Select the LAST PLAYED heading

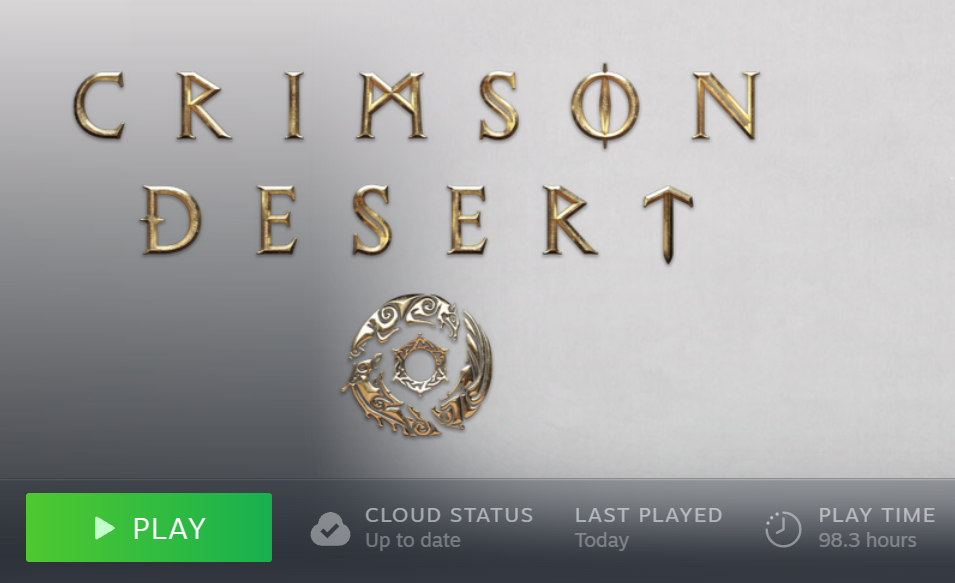649,515
